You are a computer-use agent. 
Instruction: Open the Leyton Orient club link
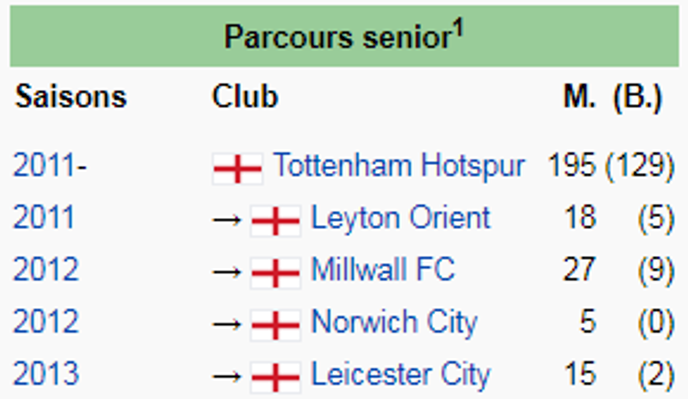click(x=401, y=219)
